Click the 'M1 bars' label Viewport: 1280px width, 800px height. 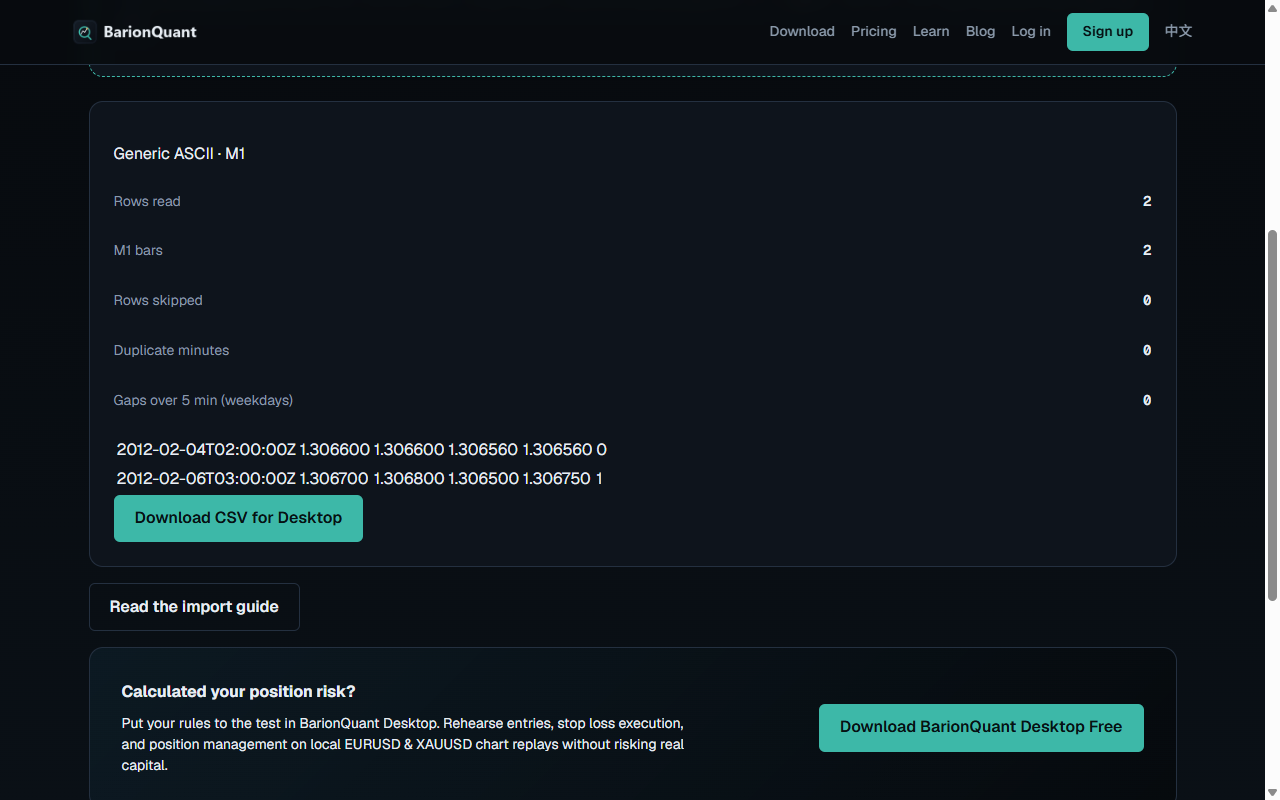point(138,251)
